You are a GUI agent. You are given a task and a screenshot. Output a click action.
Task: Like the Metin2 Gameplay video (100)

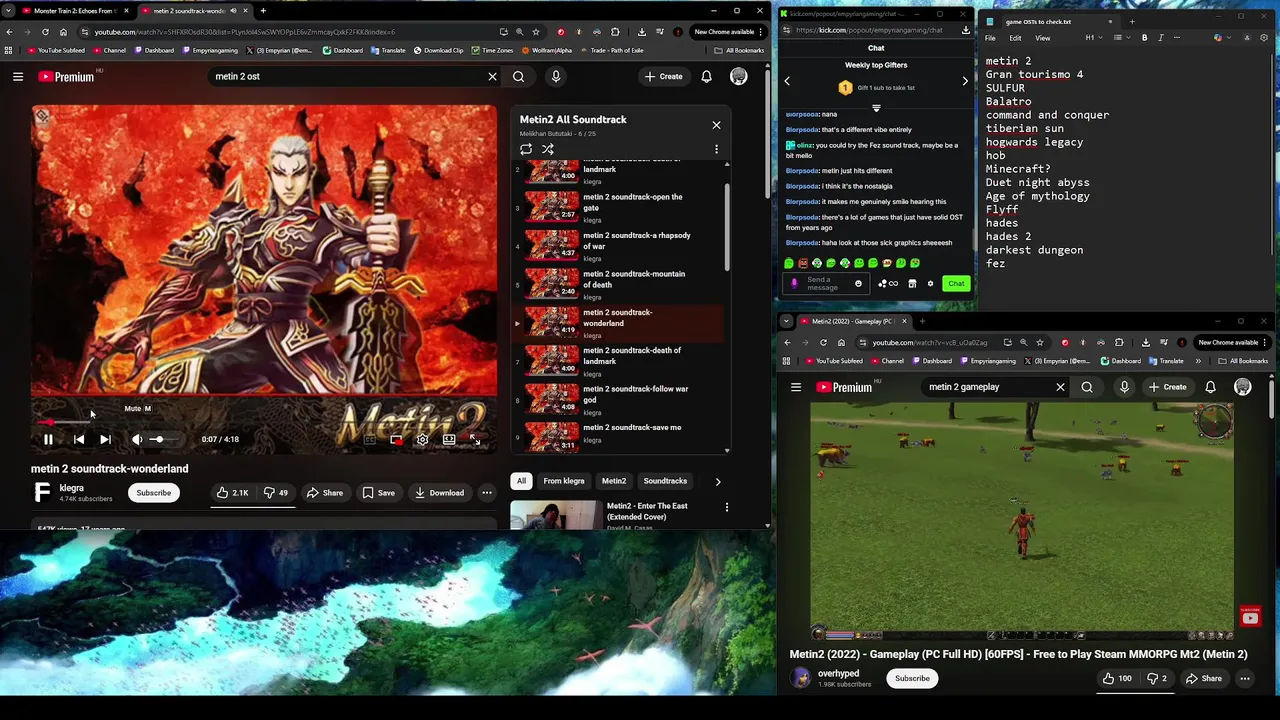point(1116,679)
